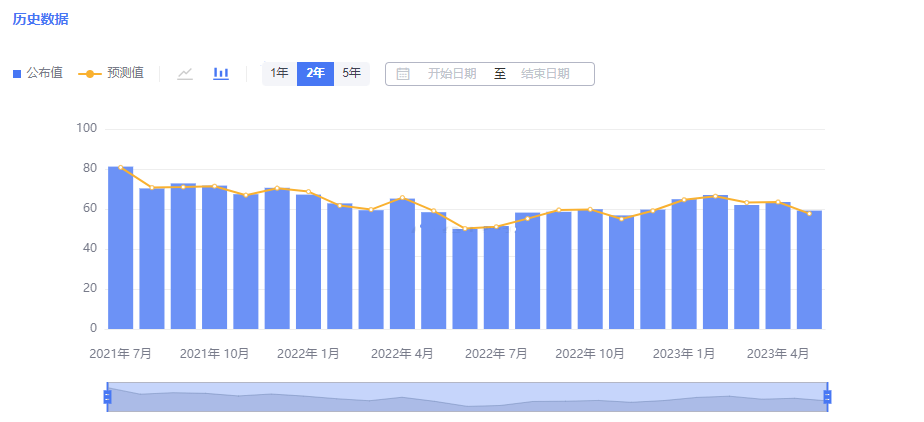The width and height of the screenshot is (924, 422).
Task: Click the 历史数据 heading
Action: 41,19
